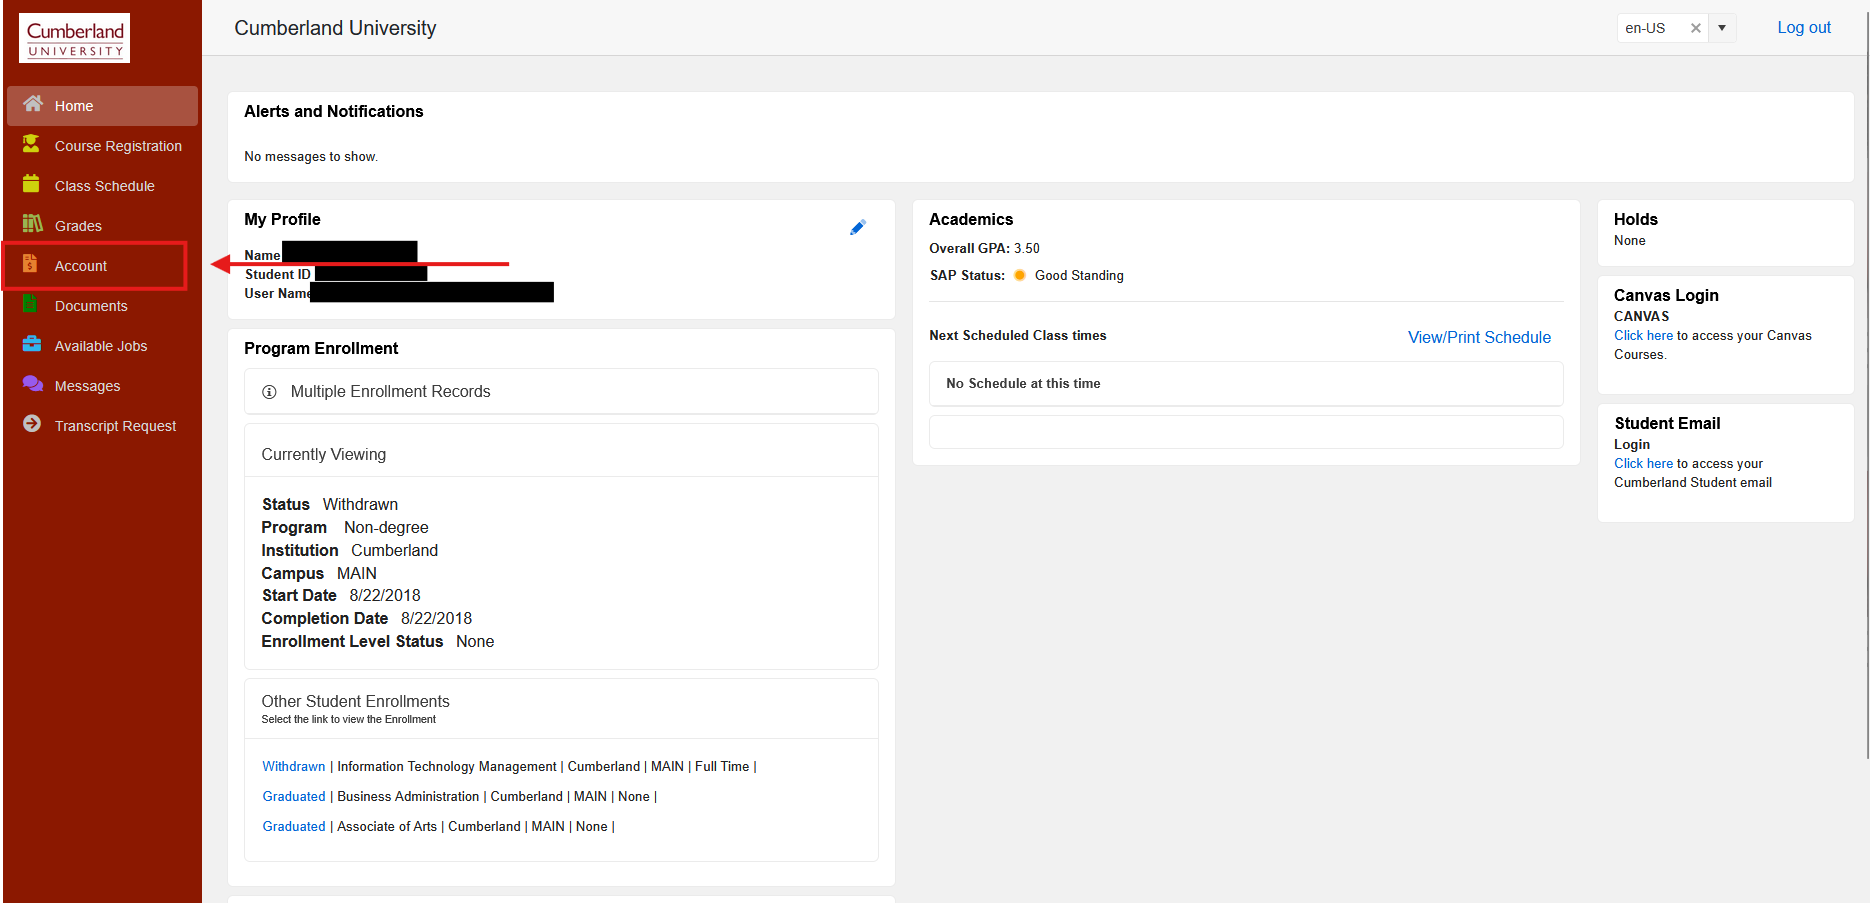Click the Grades books icon
Image resolution: width=1870 pixels, height=903 pixels.
33,223
